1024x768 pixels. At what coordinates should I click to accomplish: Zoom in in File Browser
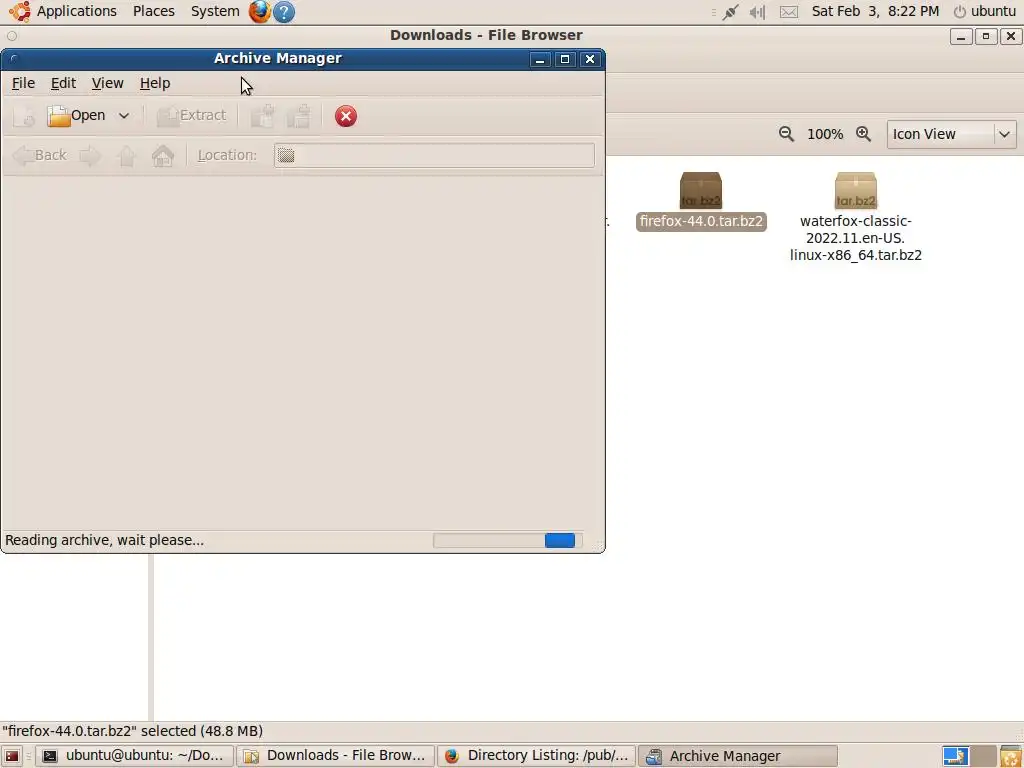pyautogui.click(x=863, y=134)
